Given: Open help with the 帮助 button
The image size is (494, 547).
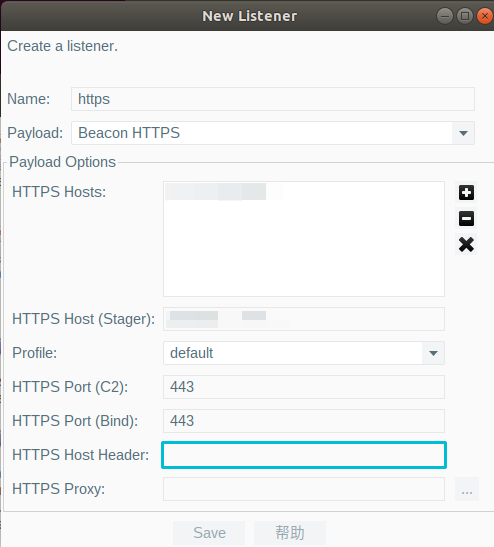Looking at the screenshot, I should coord(290,533).
